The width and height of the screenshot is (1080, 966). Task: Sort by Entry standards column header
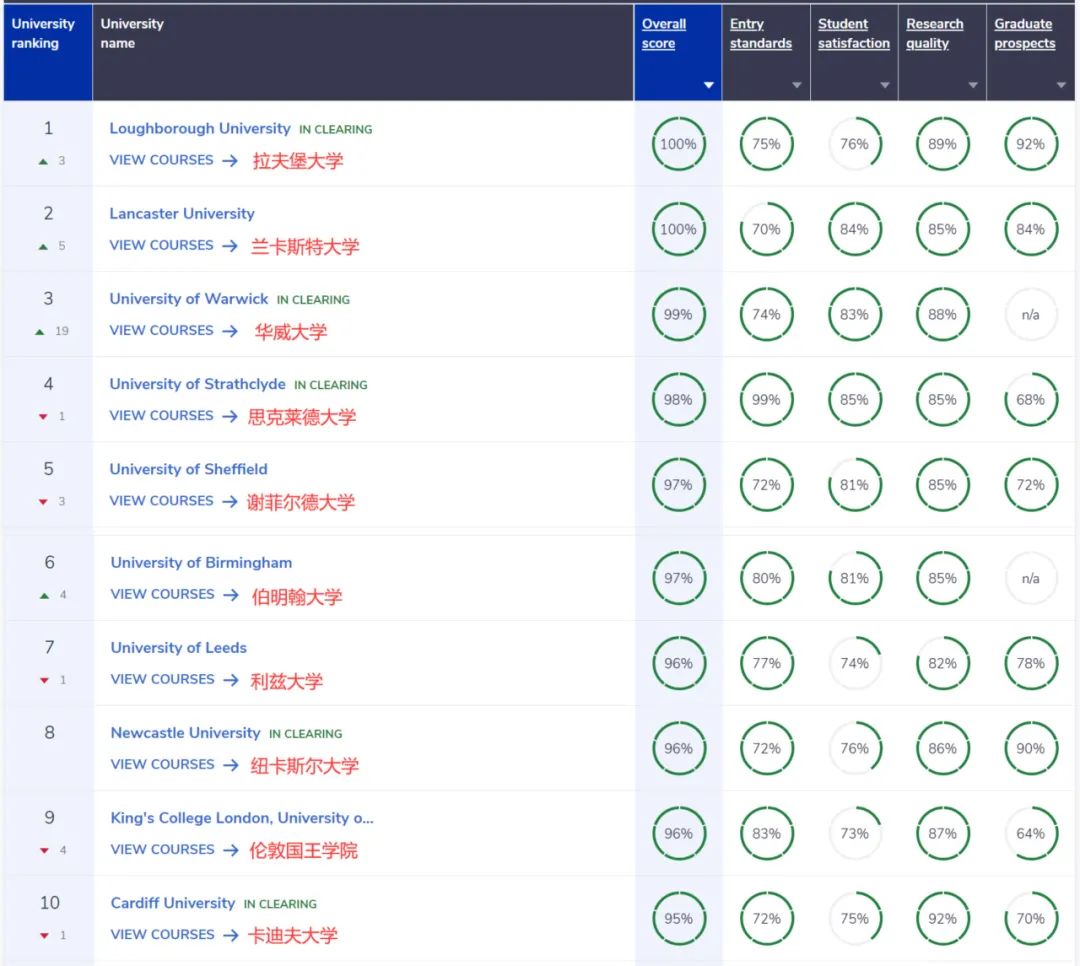pos(760,33)
